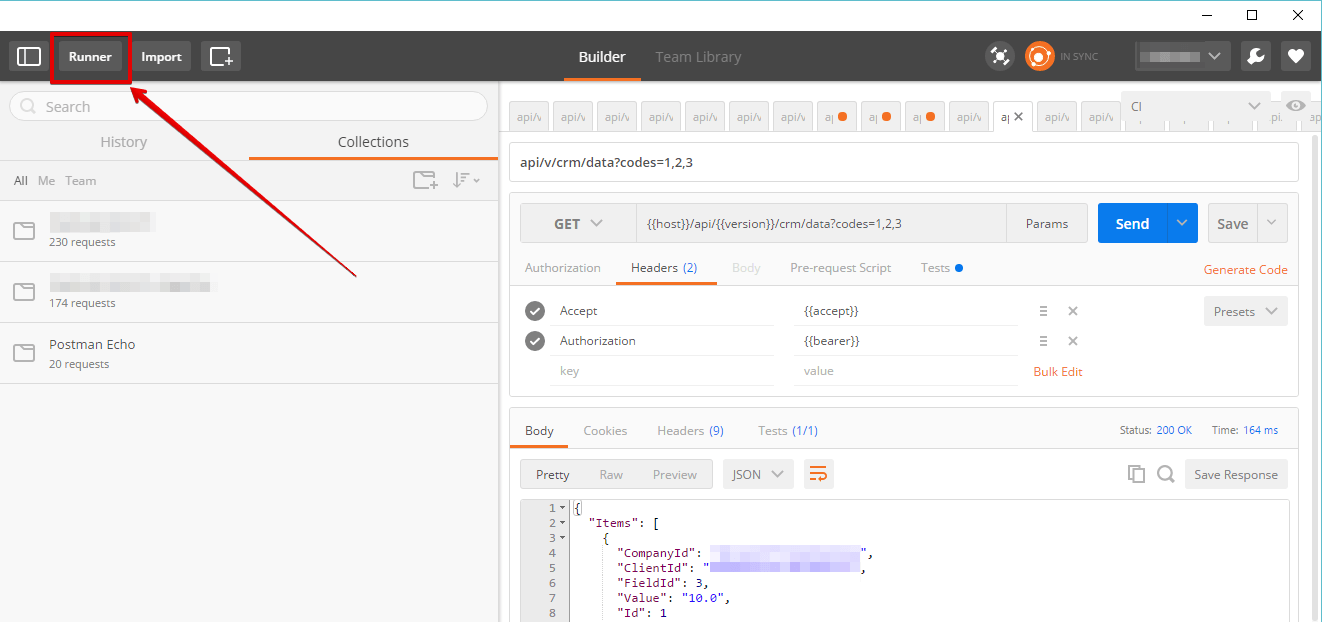1322x622 pixels.
Task: Copy response body to clipboard
Action: pyautogui.click(x=1136, y=474)
